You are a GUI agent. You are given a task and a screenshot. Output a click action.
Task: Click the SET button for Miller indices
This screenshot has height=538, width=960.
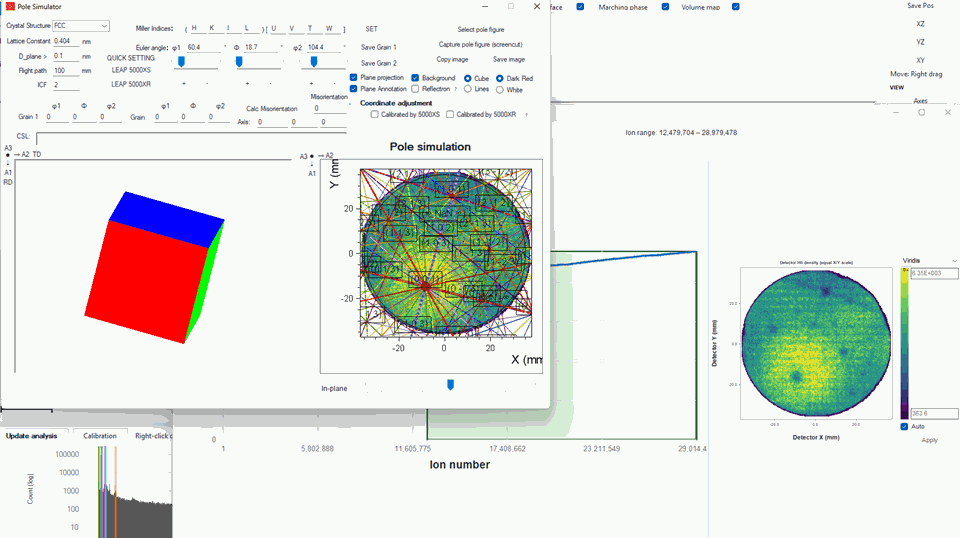point(372,29)
